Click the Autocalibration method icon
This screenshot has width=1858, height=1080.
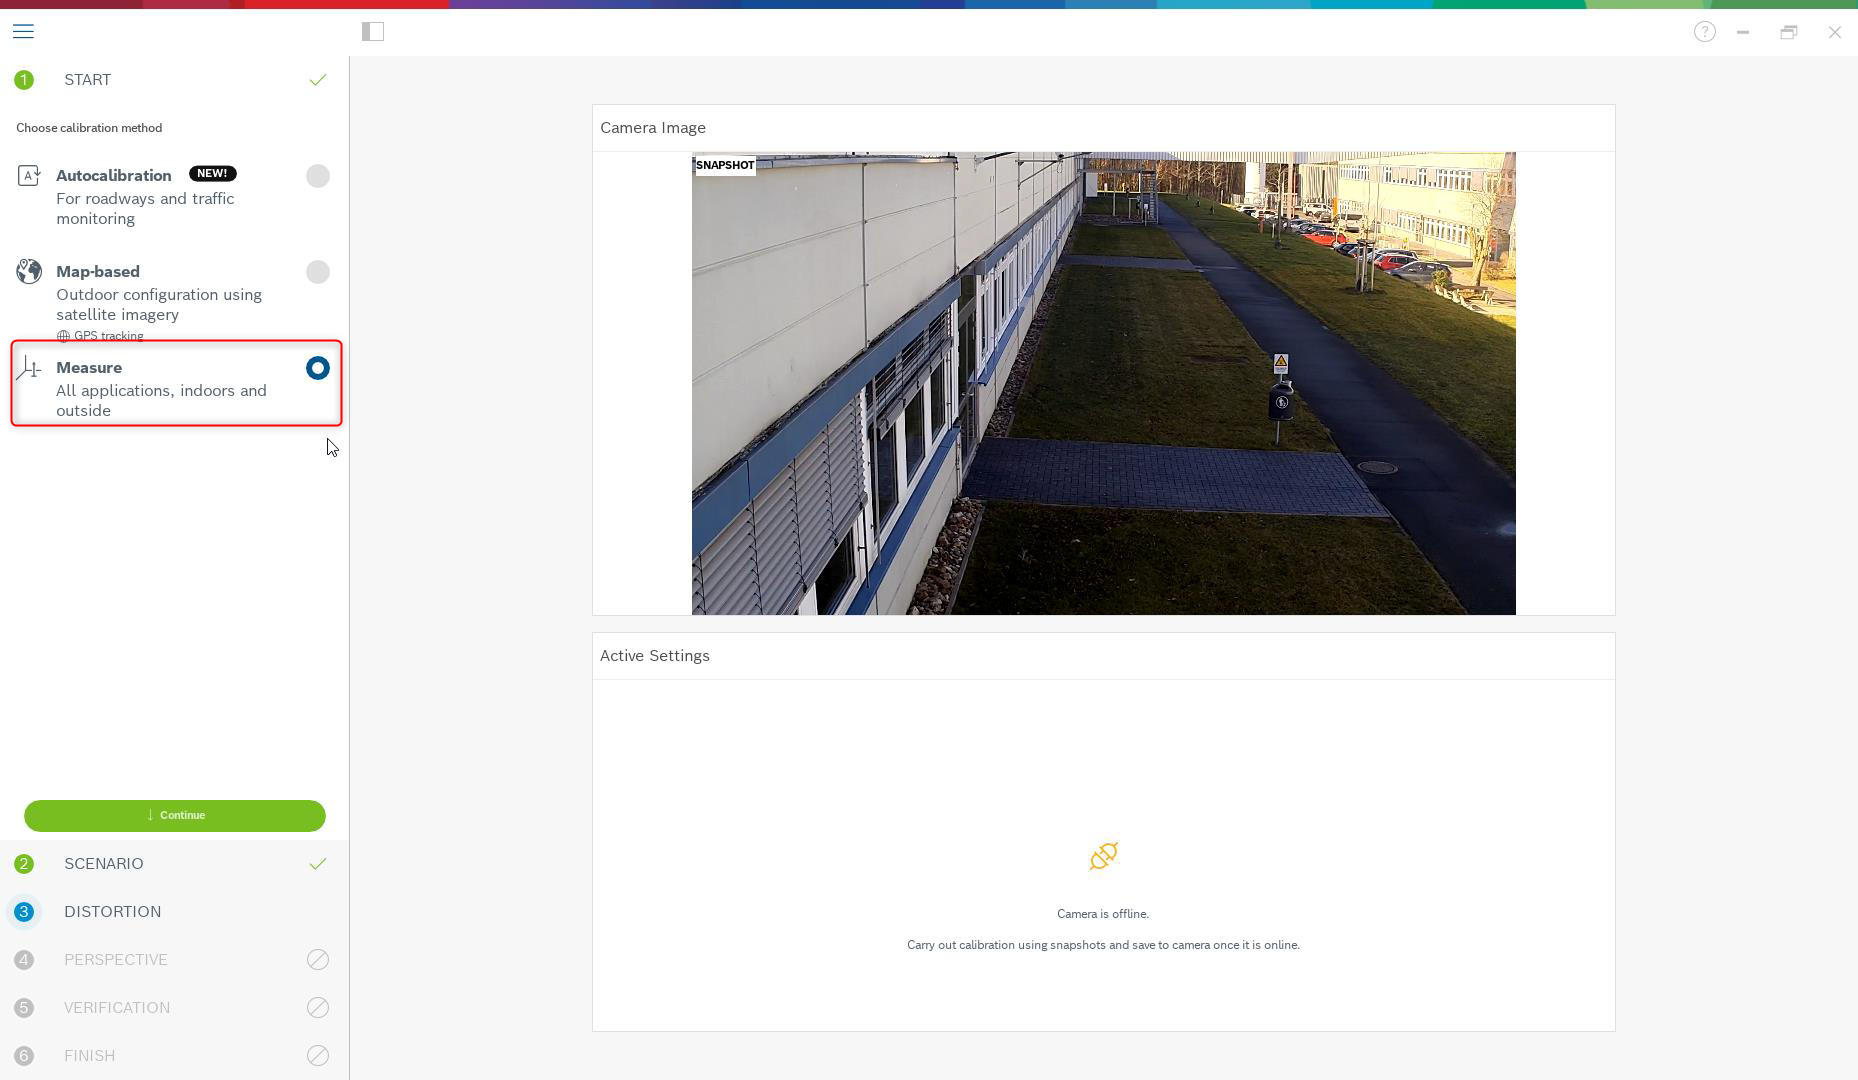29,177
